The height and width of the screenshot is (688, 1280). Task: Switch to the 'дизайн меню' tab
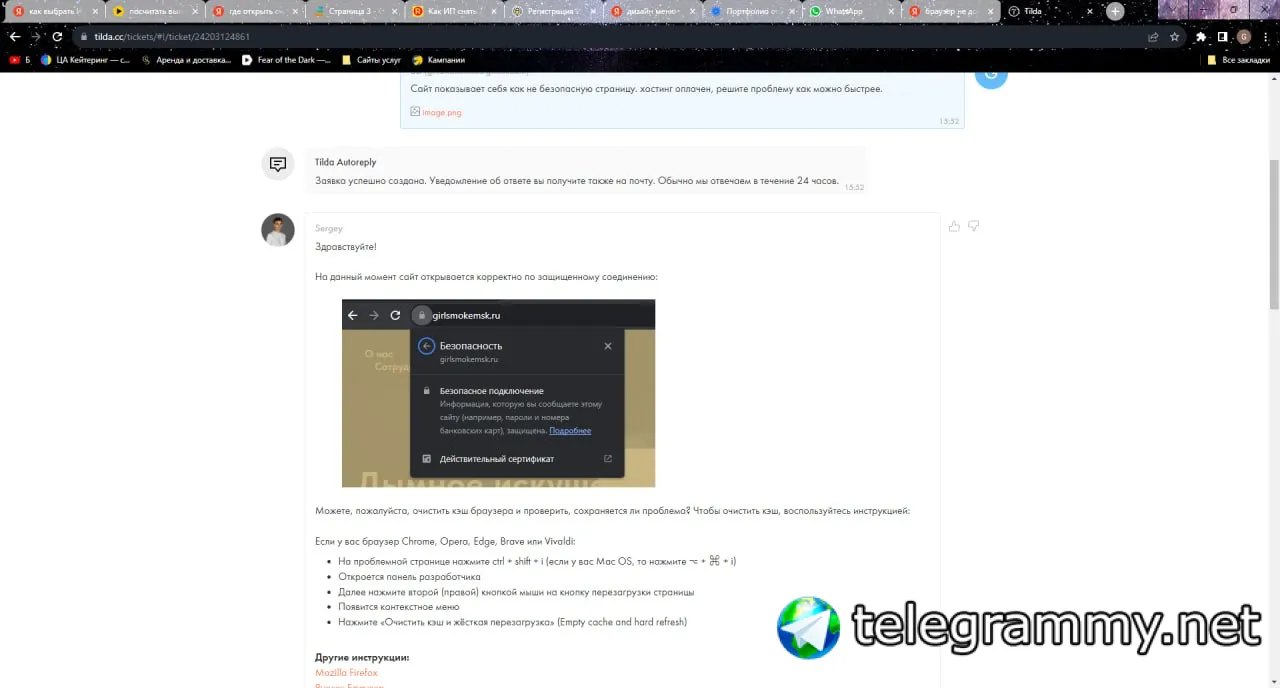click(x=652, y=12)
